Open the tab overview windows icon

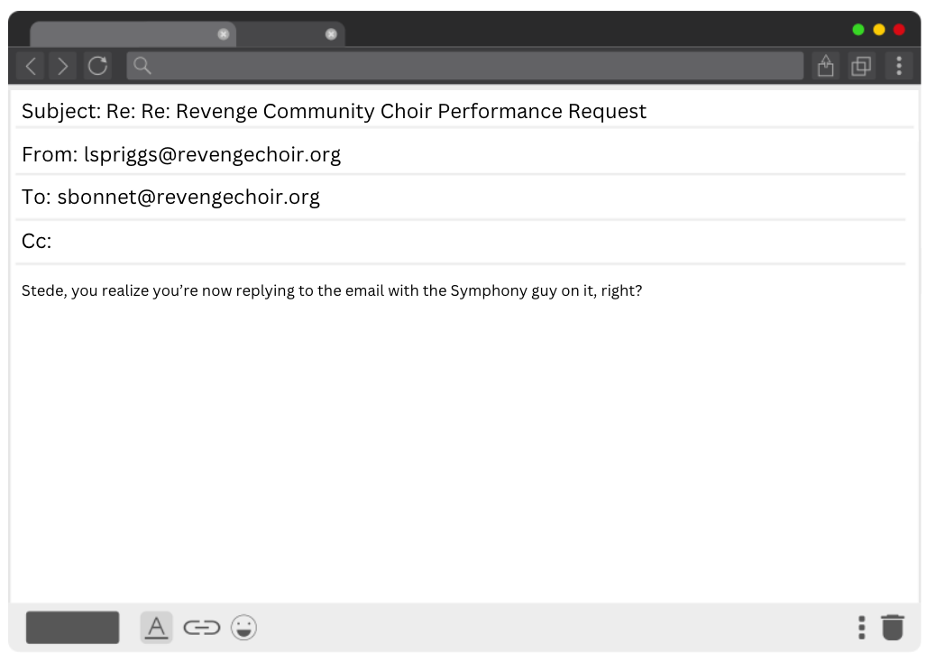pyautogui.click(x=860, y=66)
